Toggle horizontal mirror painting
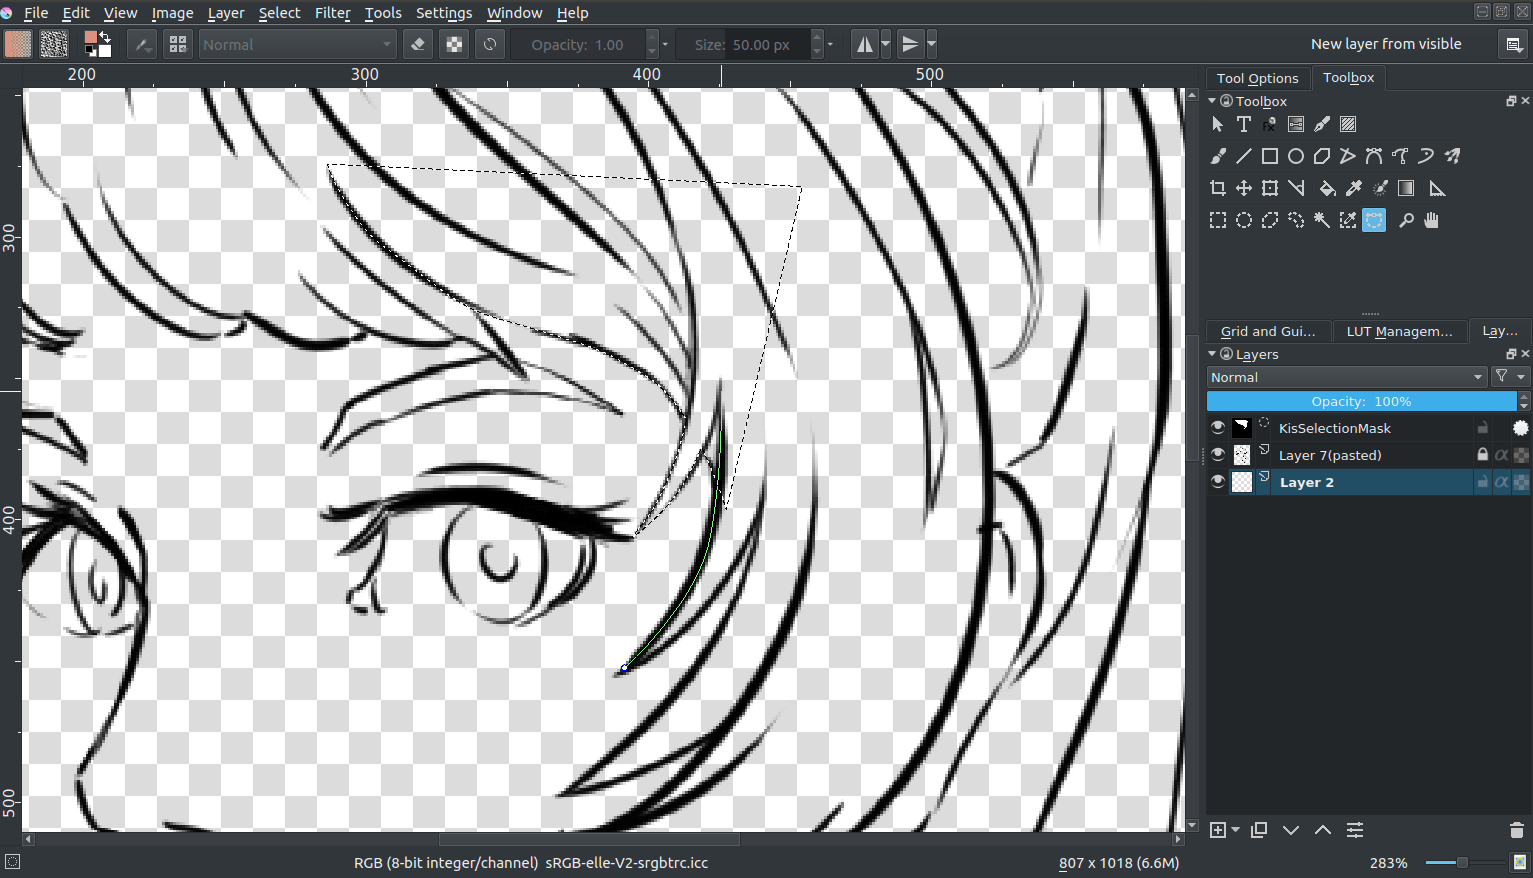 click(863, 44)
